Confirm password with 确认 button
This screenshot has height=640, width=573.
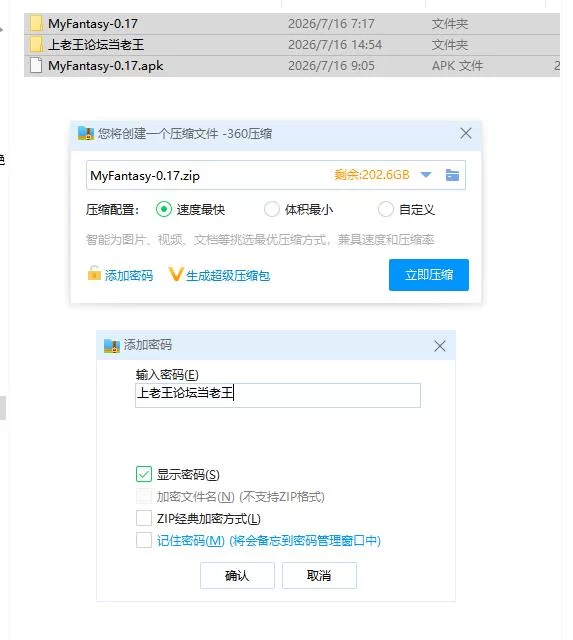click(237, 576)
